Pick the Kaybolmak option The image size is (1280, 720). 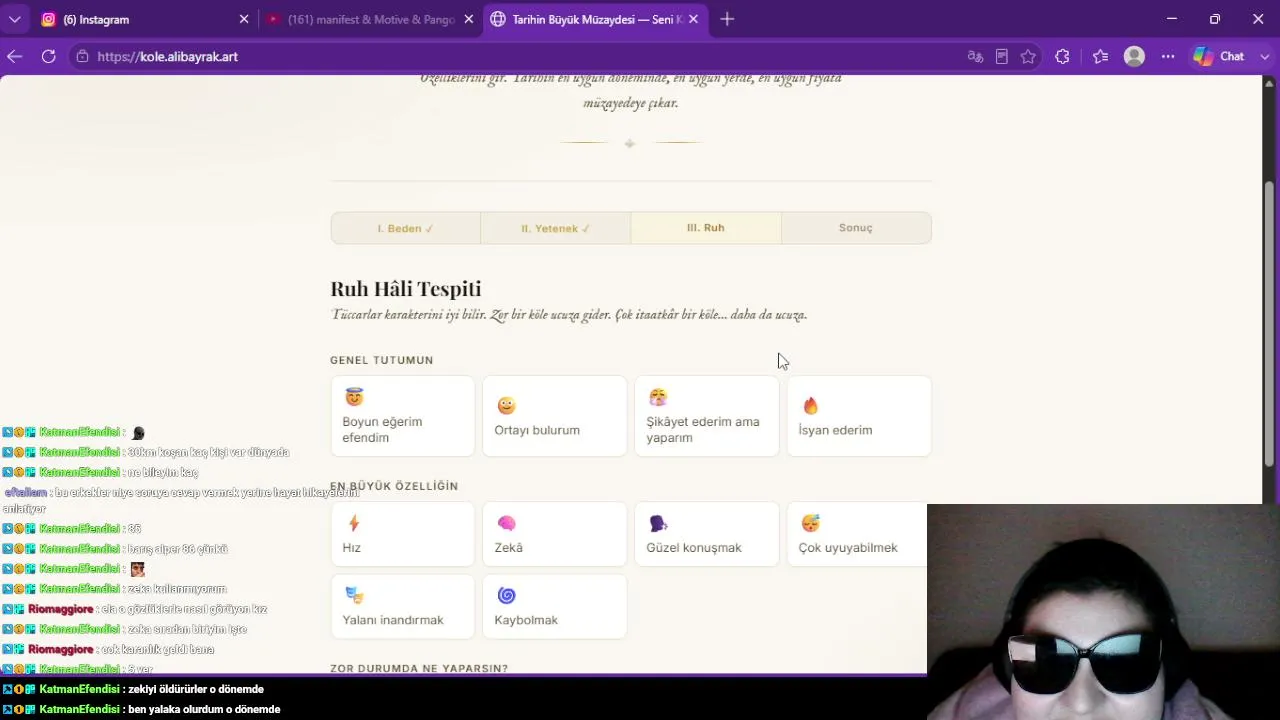[x=554, y=606]
